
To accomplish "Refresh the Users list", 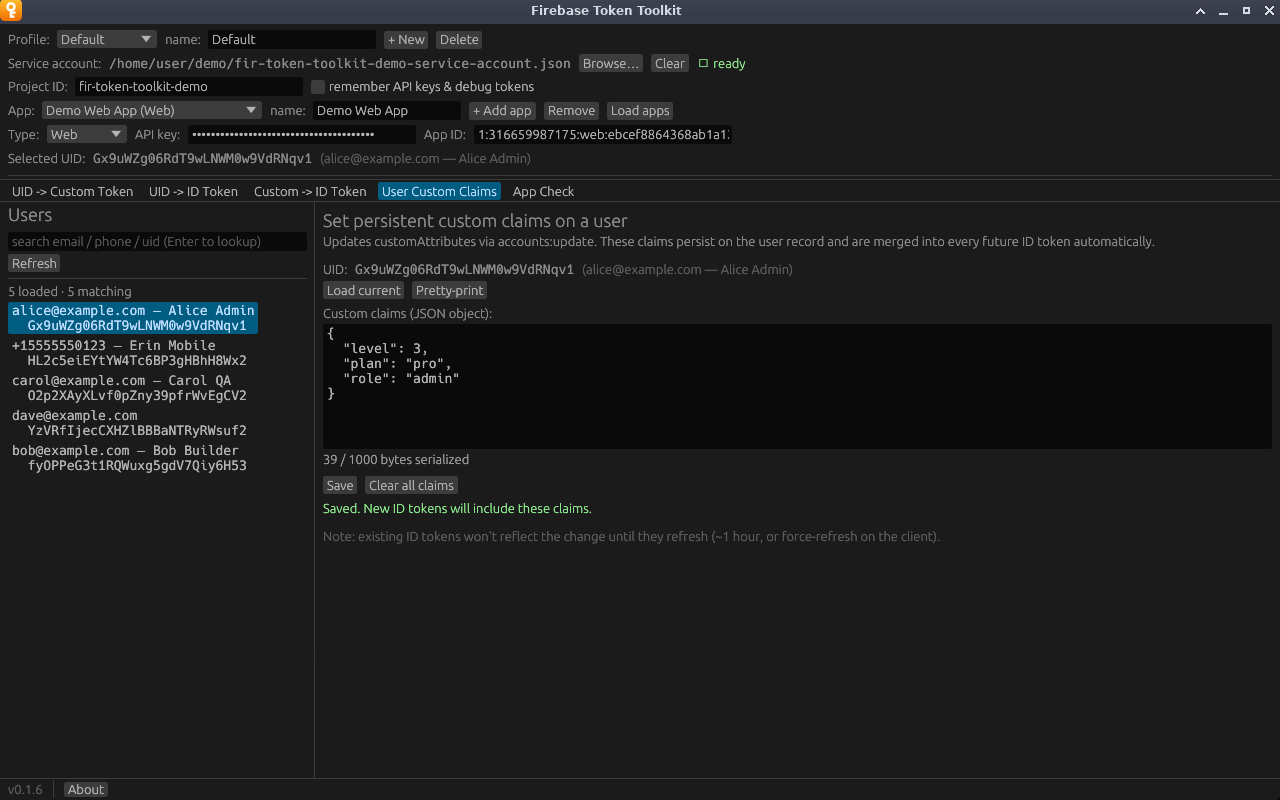I will tap(34, 264).
